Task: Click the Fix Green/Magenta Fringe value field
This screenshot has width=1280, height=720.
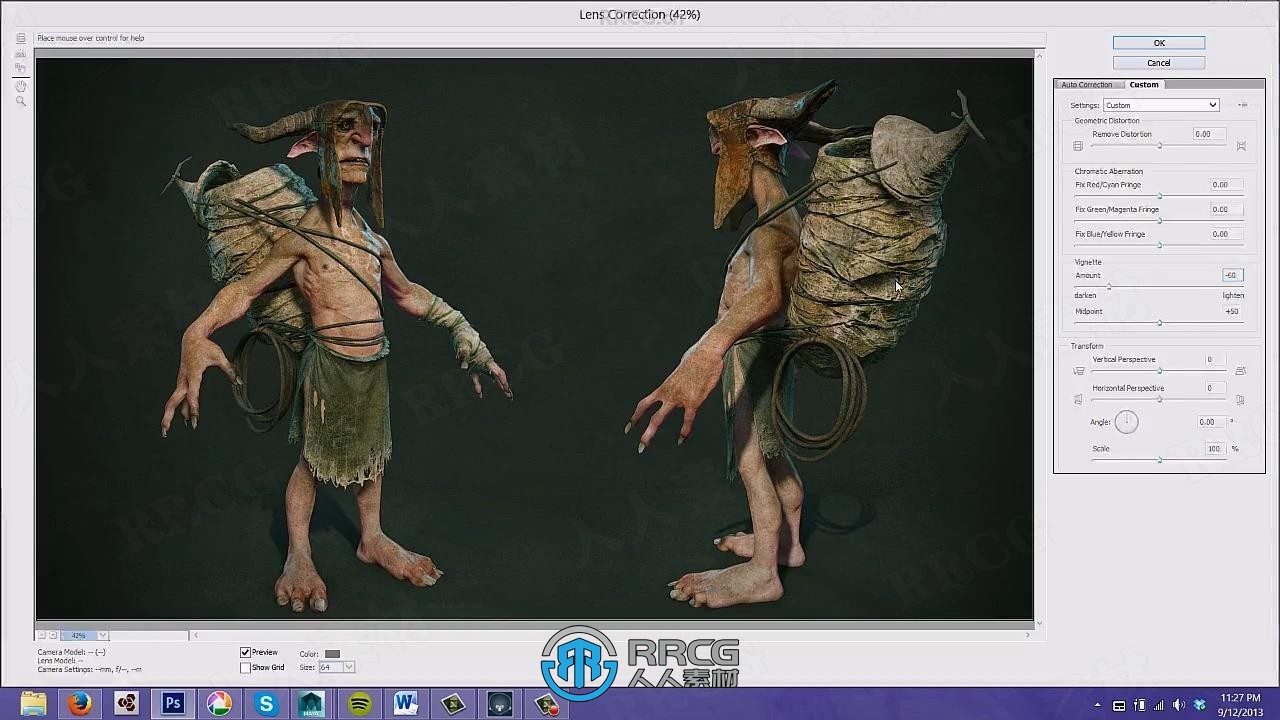Action: [1227, 210]
